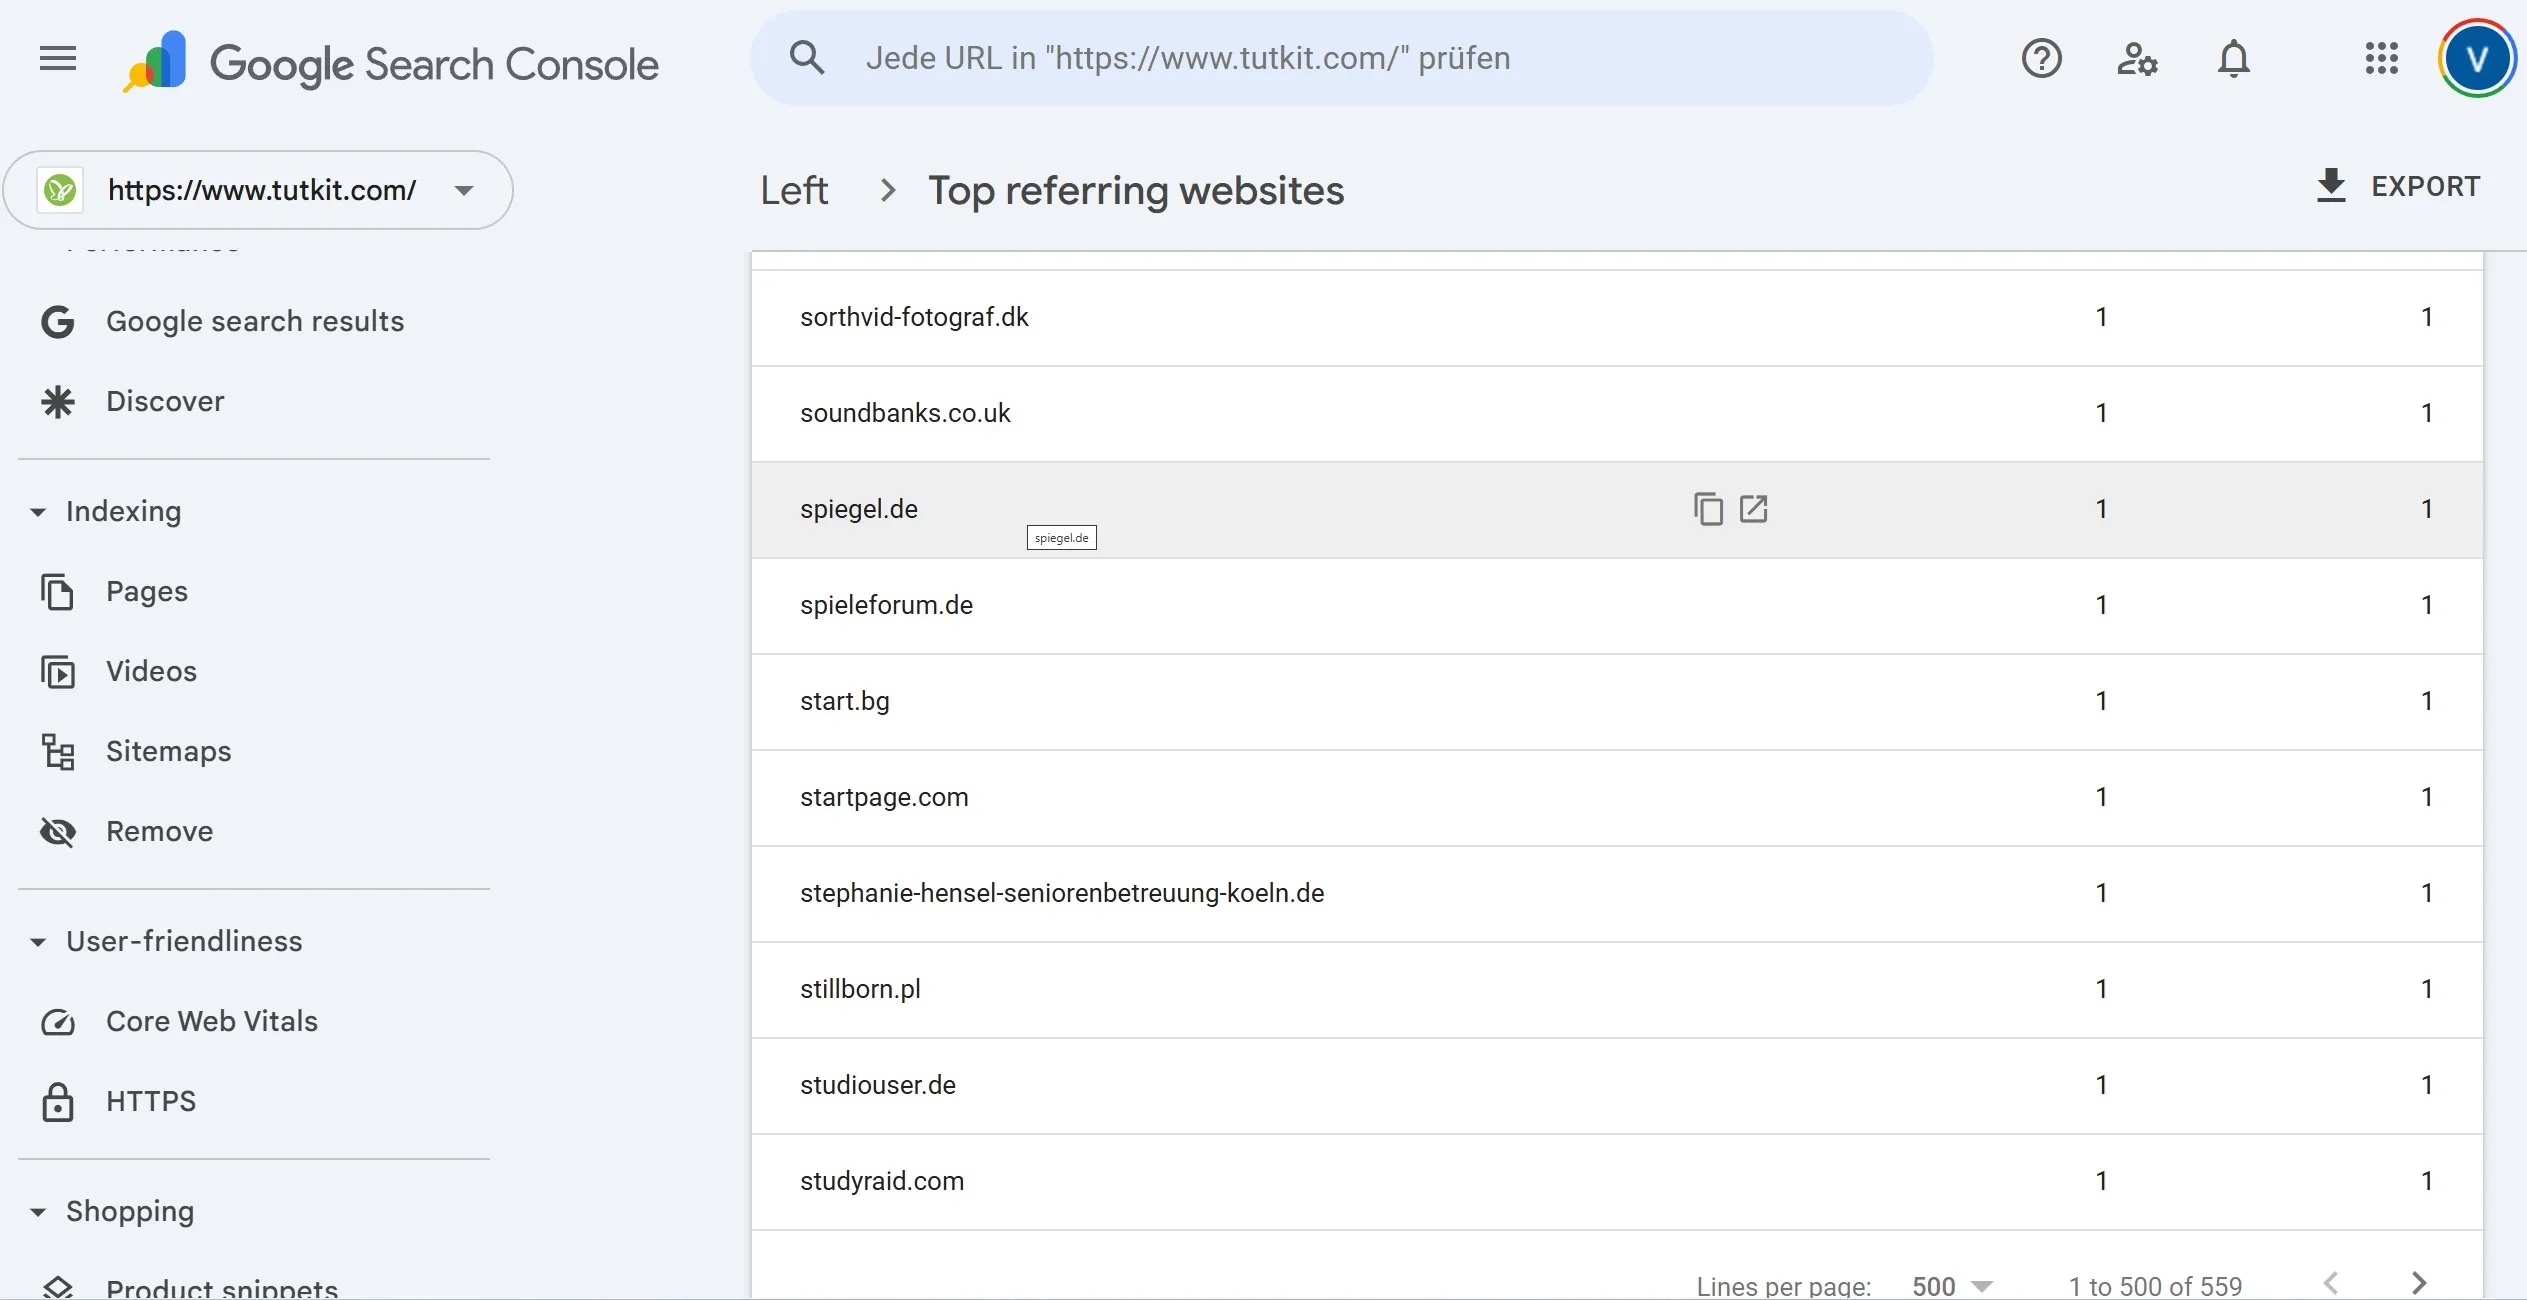This screenshot has height=1300, width=2527.
Task: Open the hamburger main menu
Action: pos(58,59)
